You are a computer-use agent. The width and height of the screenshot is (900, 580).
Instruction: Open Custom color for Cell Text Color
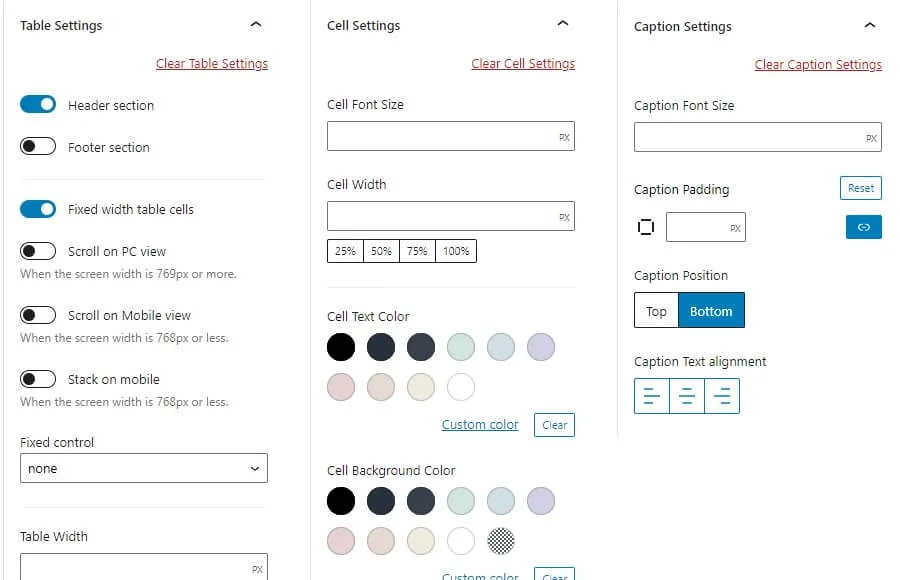(480, 424)
